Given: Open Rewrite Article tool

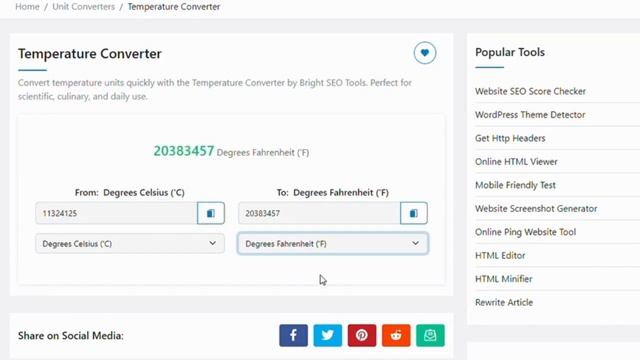Looking at the screenshot, I should [504, 302].
